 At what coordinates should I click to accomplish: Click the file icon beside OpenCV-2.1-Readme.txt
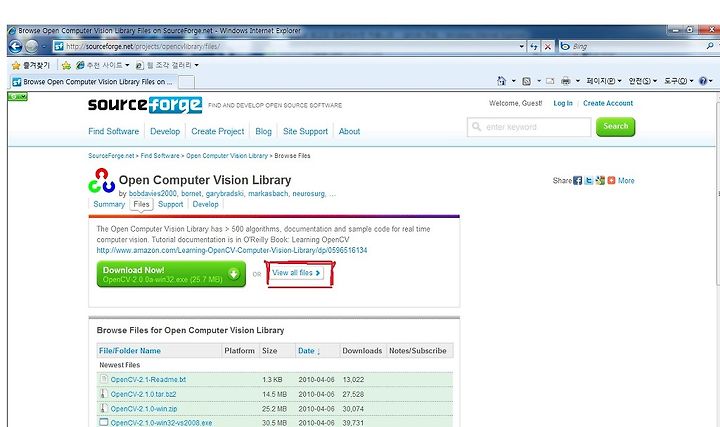[104, 379]
